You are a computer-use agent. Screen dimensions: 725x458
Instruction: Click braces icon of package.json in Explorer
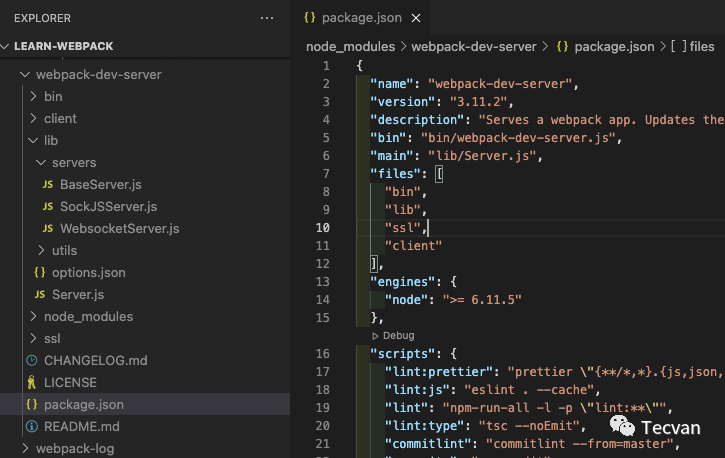(31, 404)
